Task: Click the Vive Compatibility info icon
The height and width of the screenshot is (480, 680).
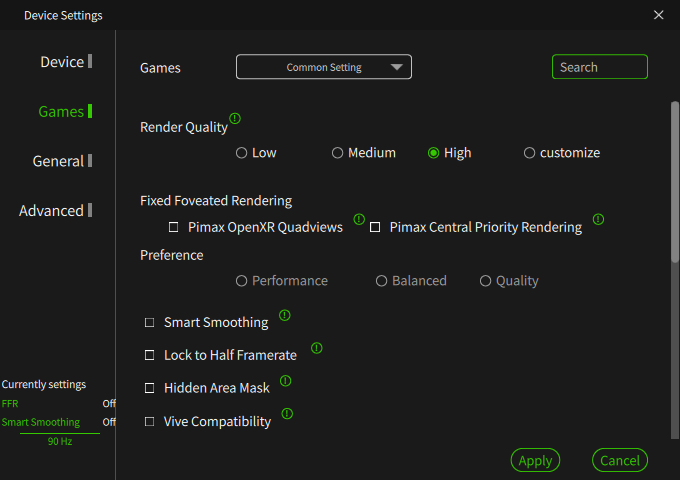Action: 287,414
